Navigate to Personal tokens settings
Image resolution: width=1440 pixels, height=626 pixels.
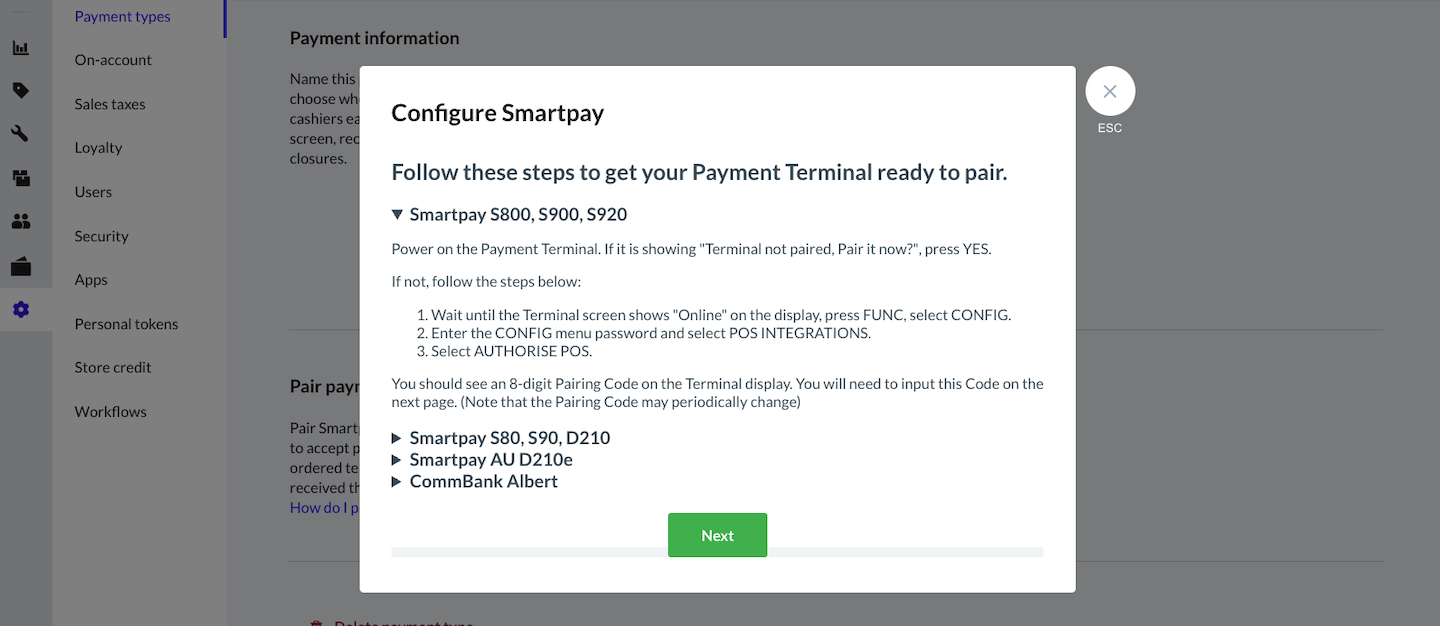(x=126, y=323)
